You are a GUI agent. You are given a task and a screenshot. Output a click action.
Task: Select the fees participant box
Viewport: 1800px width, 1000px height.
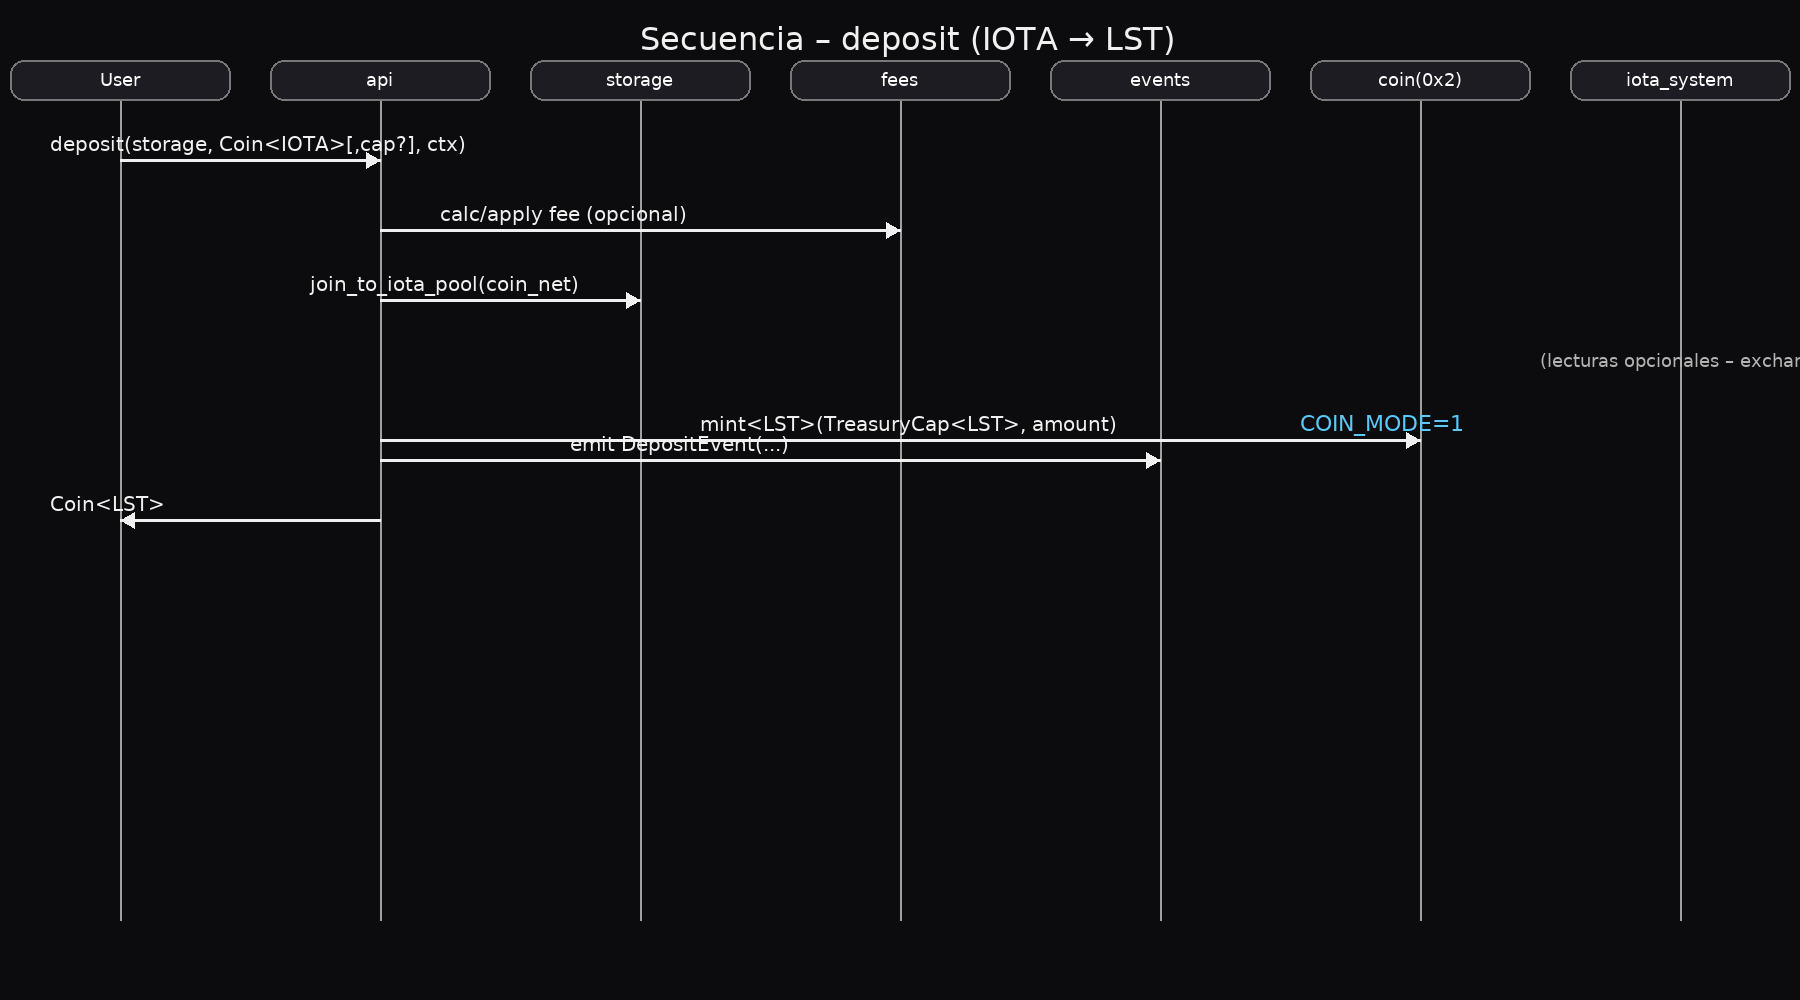900,80
